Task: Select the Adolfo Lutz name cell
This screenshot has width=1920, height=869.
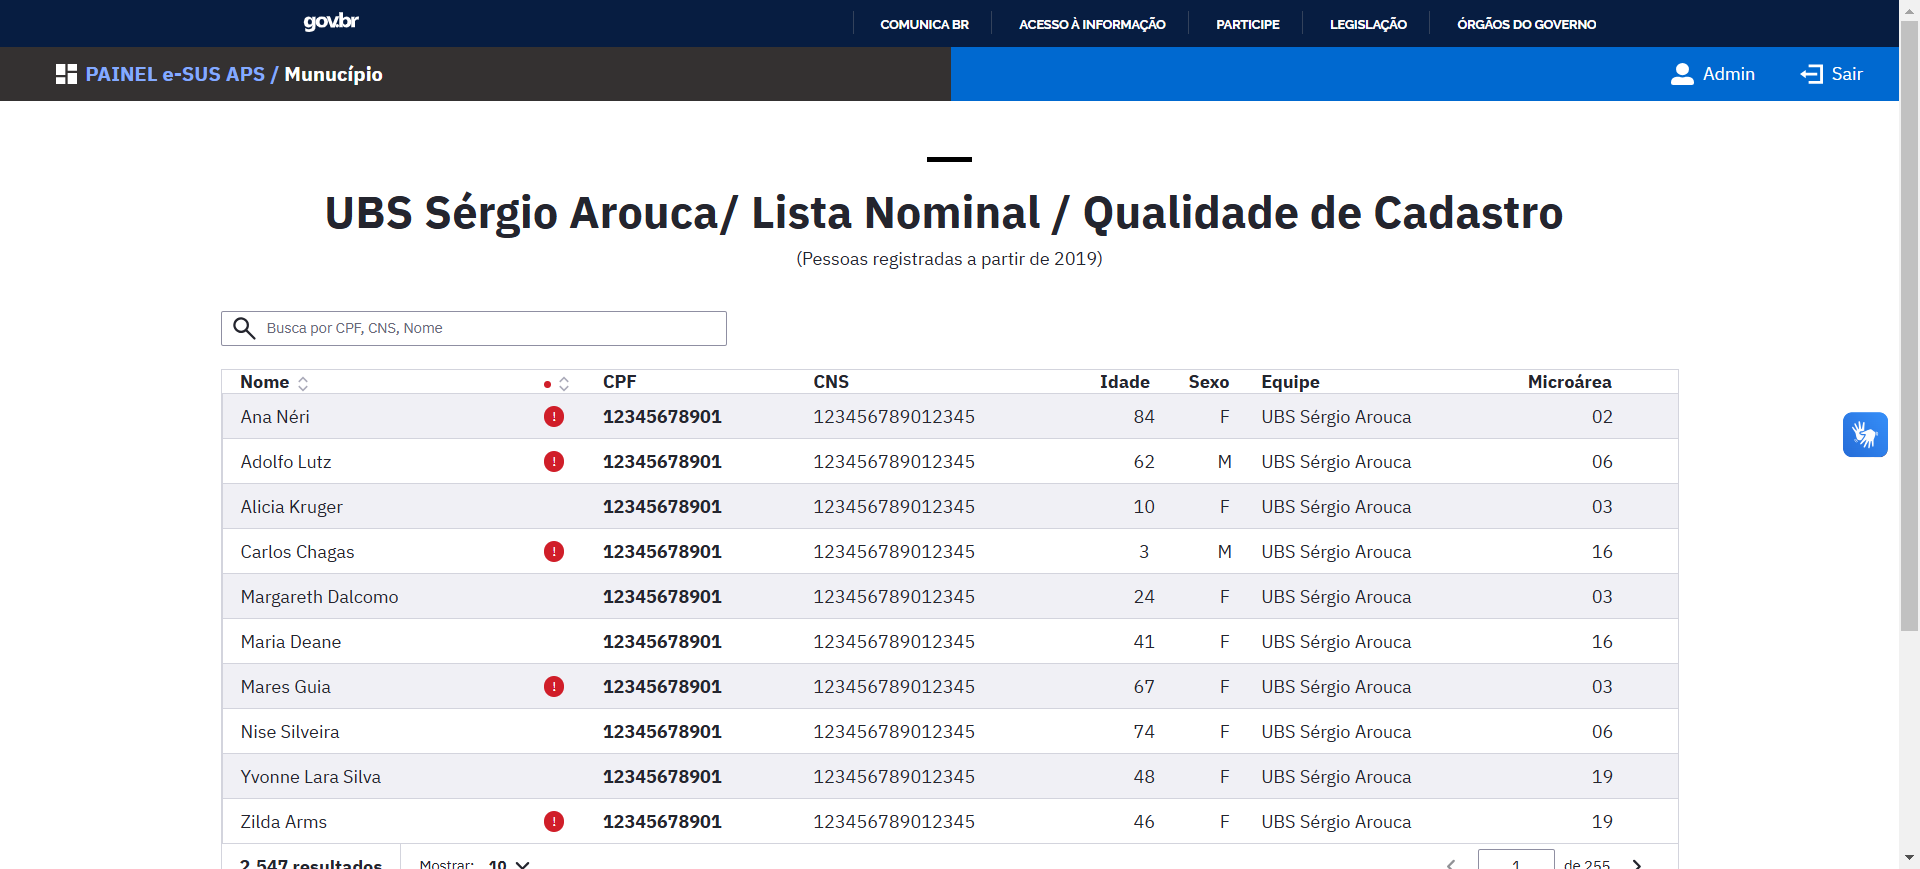Action: [286, 462]
